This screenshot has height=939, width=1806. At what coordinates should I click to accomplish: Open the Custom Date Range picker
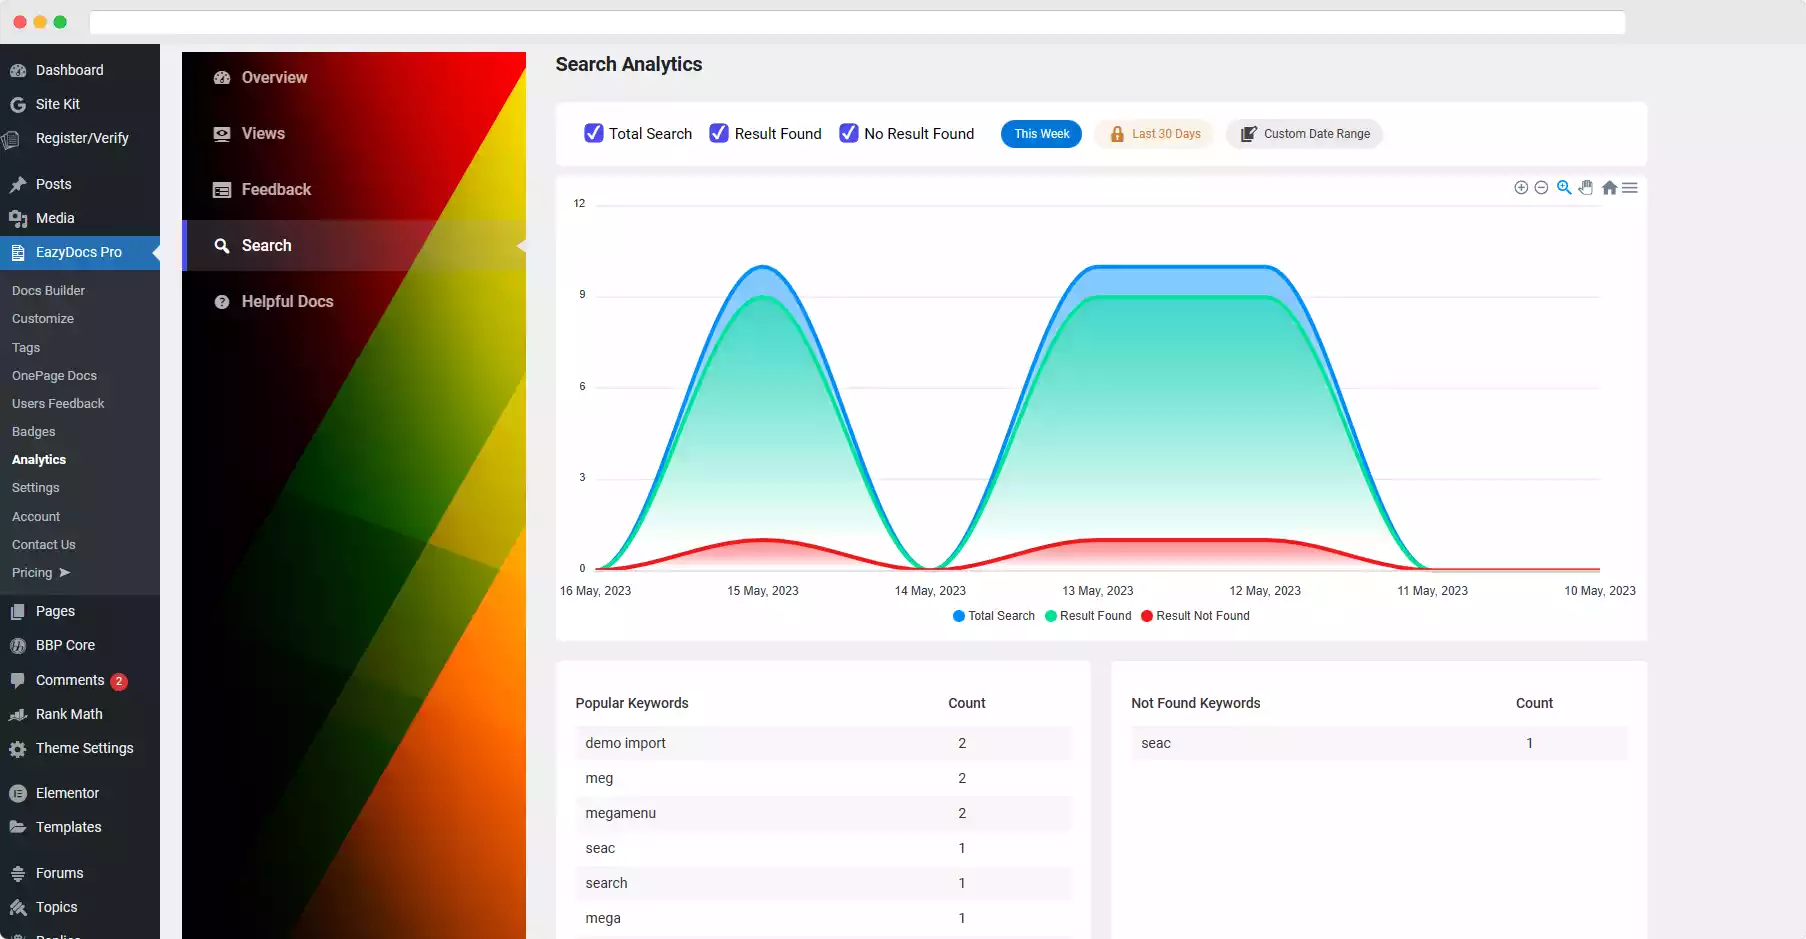click(x=1303, y=133)
